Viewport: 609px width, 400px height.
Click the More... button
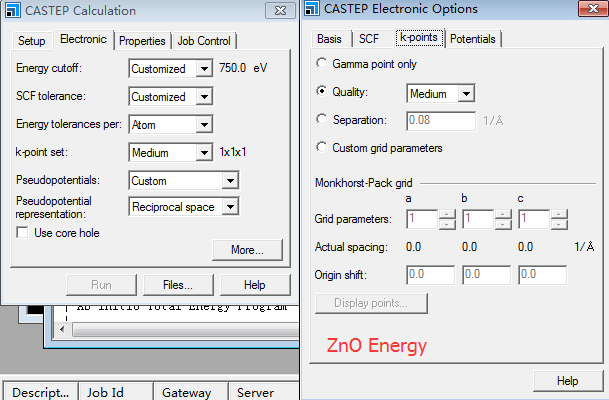coord(247,250)
